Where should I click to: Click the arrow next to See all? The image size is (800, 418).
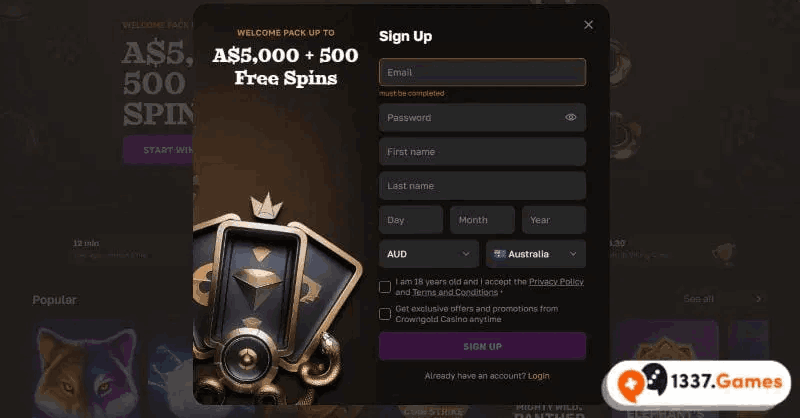759,299
